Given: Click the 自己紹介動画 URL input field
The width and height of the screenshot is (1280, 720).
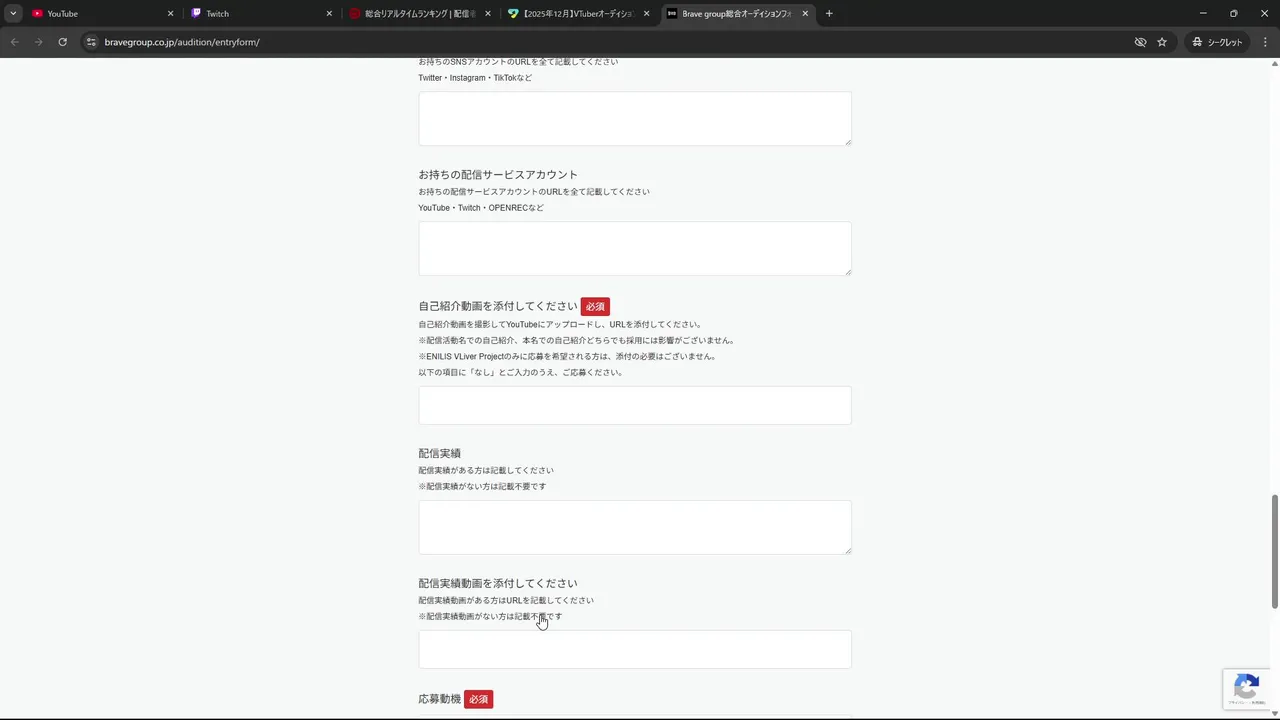Looking at the screenshot, I should pyautogui.click(x=635, y=405).
